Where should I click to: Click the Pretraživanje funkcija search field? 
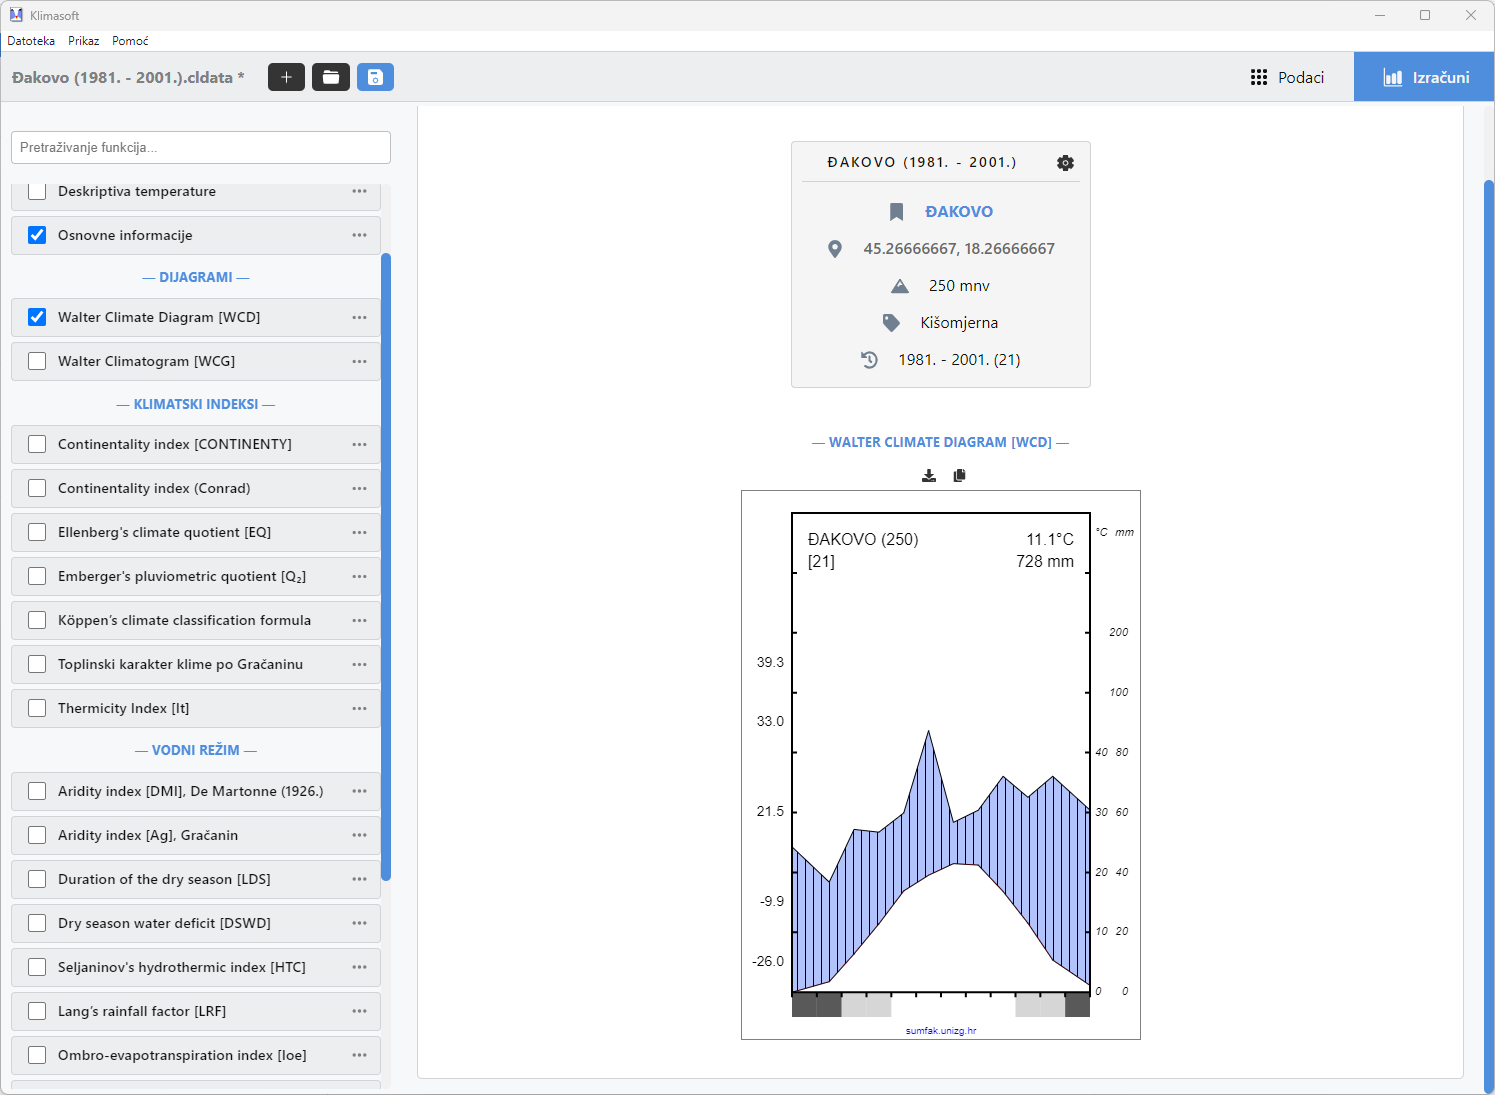point(200,147)
